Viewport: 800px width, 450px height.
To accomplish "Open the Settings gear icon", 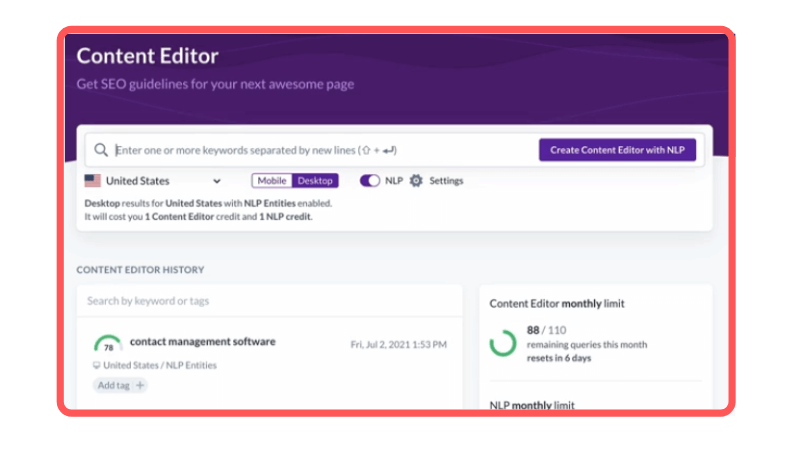I will pos(416,181).
